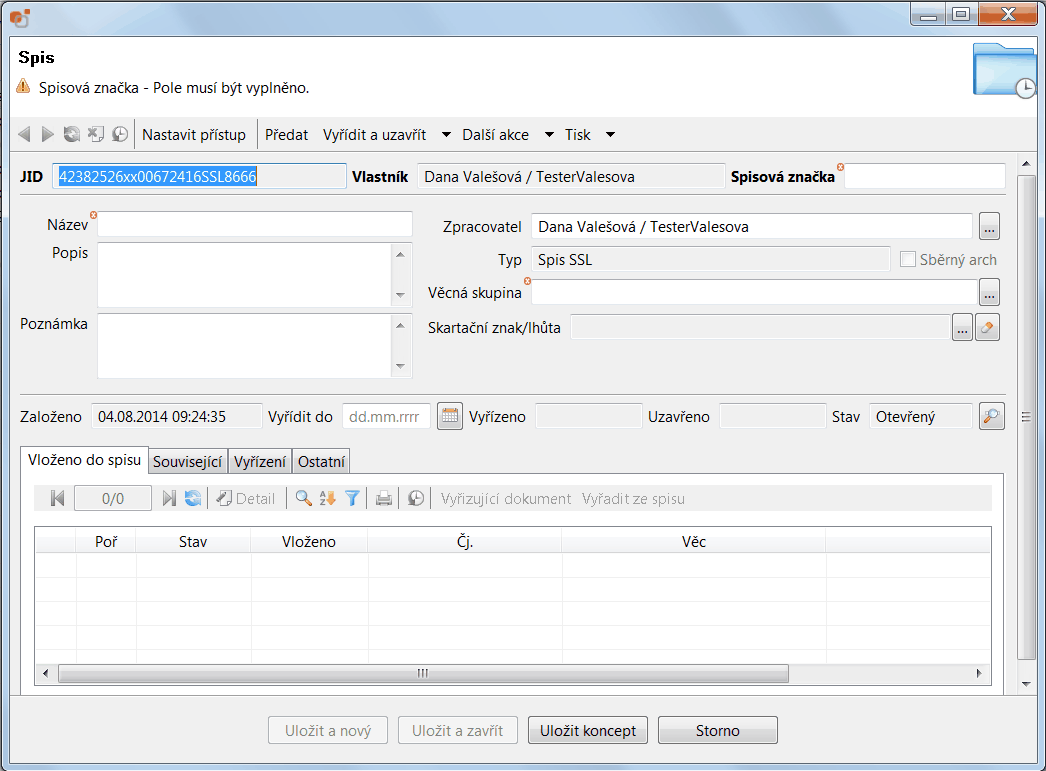Expand Tisk dropdown arrow
1046x771 pixels.
pos(610,135)
